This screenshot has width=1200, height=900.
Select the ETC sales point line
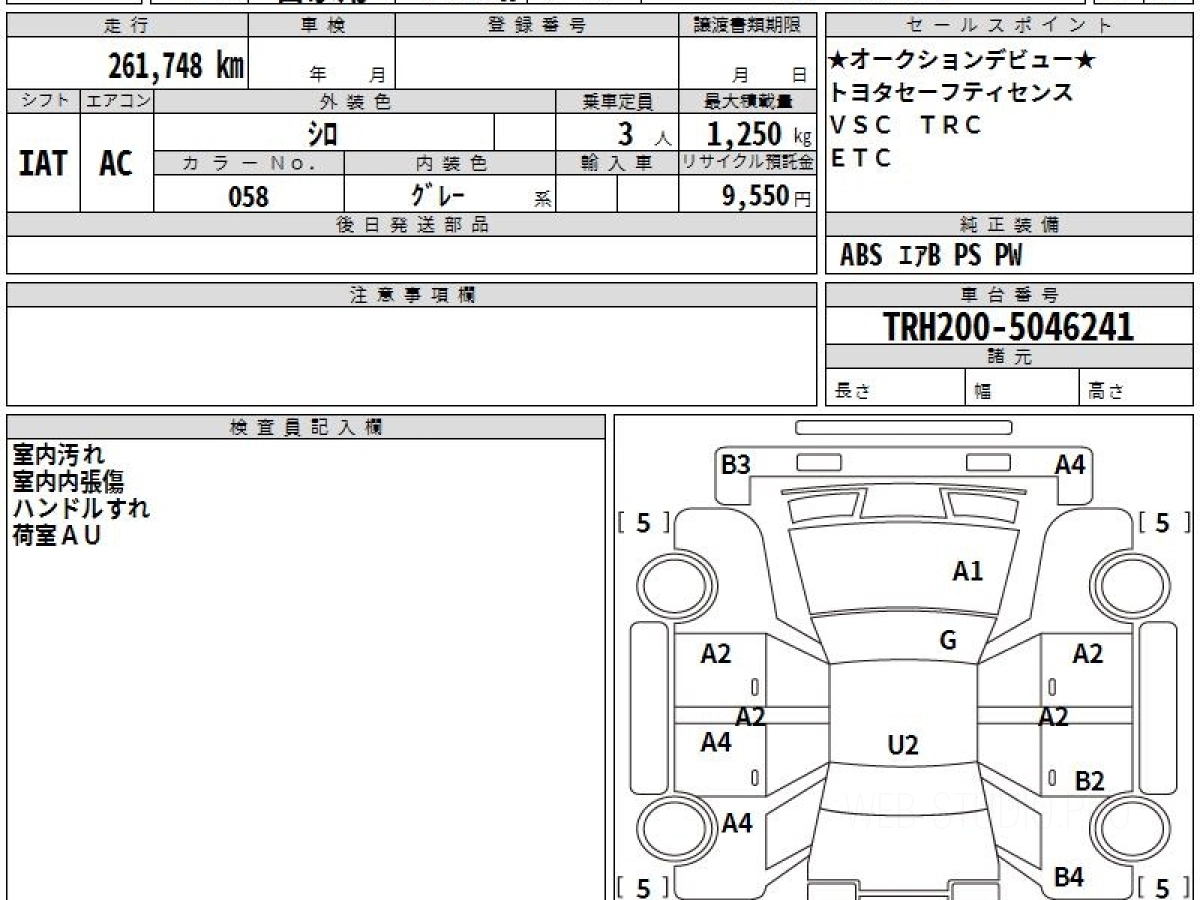(861, 158)
